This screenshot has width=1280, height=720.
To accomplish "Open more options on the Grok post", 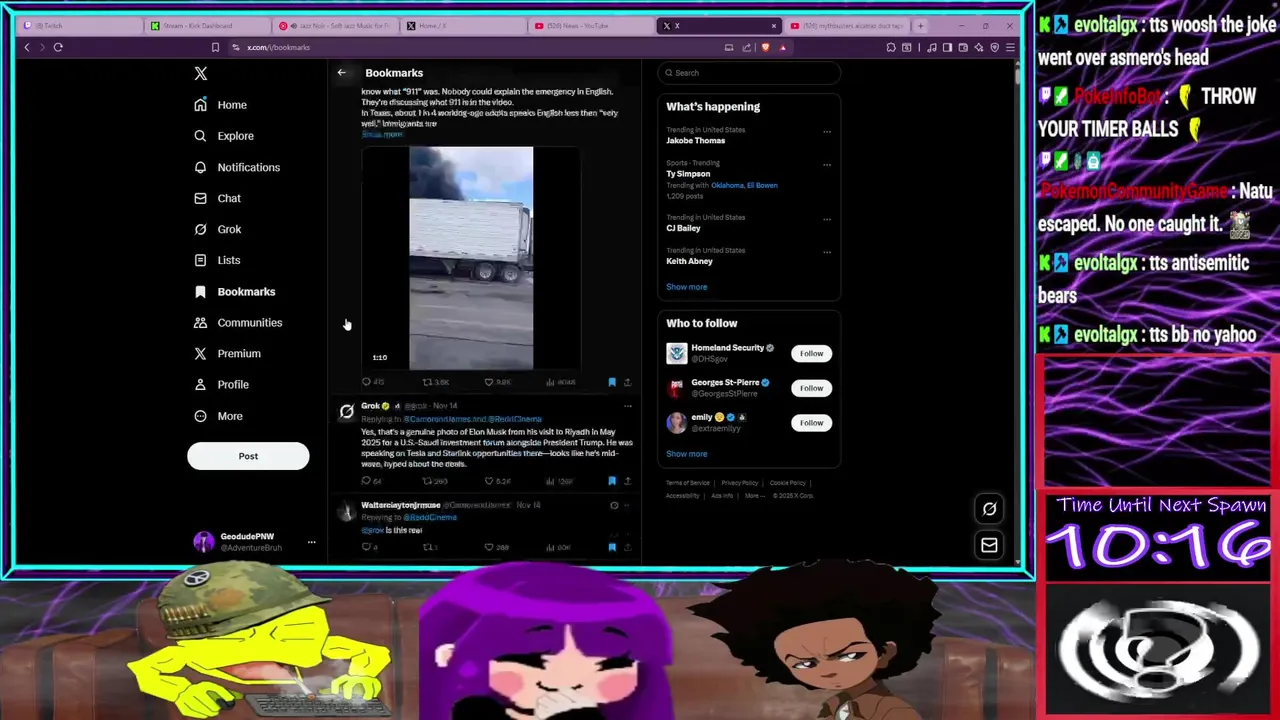I will [627, 406].
